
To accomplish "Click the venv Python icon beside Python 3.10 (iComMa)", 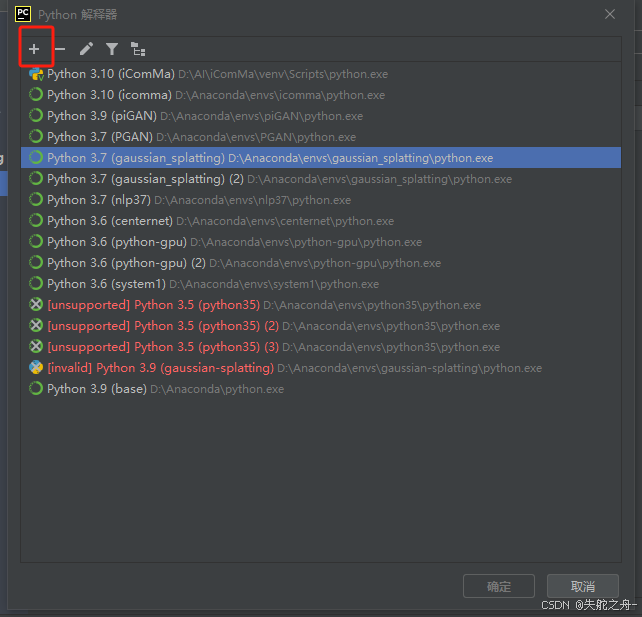I will [x=36, y=74].
